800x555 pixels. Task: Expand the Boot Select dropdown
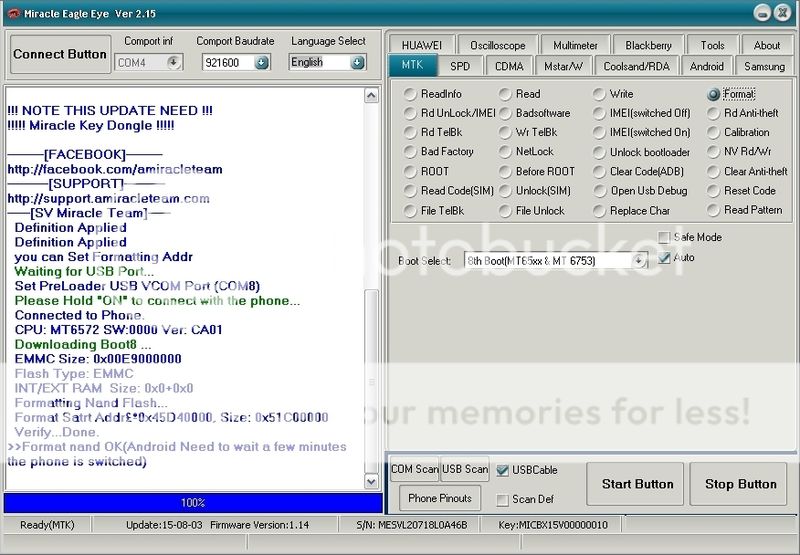pyautogui.click(x=638, y=261)
